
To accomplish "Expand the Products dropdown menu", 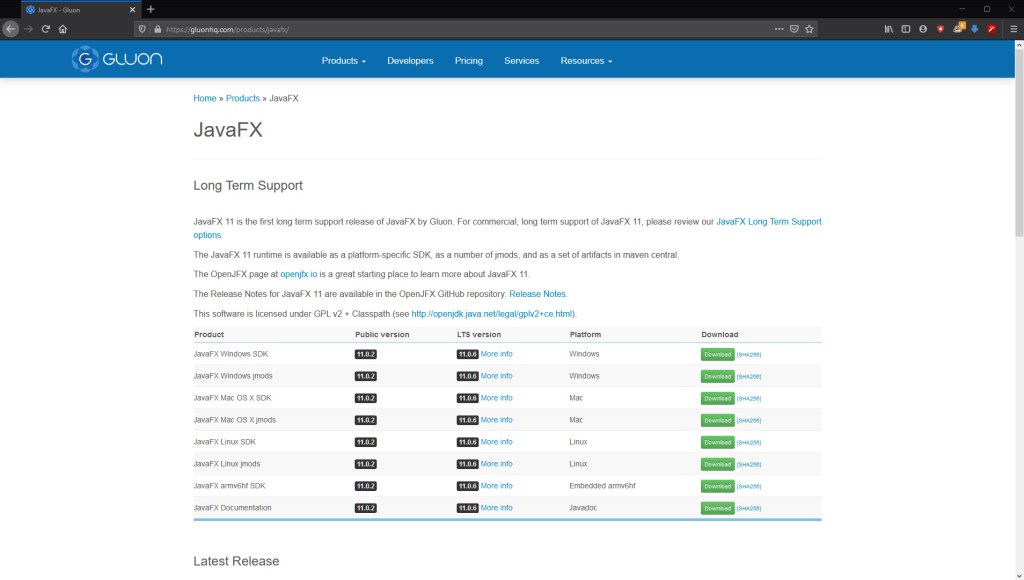I will (x=343, y=61).
